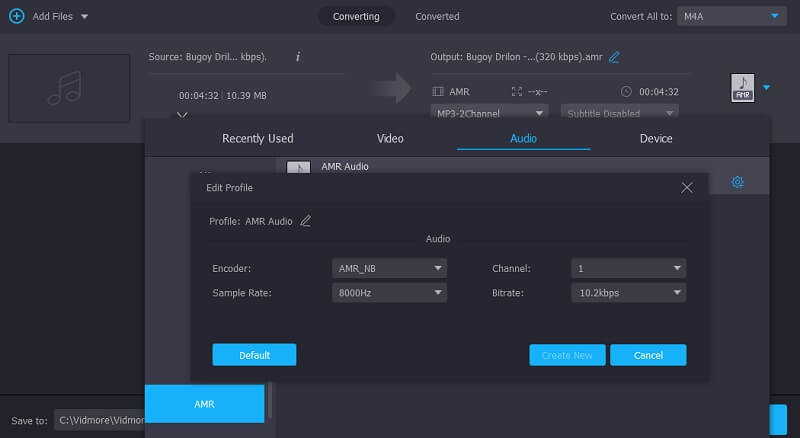Image resolution: width=800 pixels, height=438 pixels.
Task: Edit output filename with pencil icon
Action: (x=614, y=57)
